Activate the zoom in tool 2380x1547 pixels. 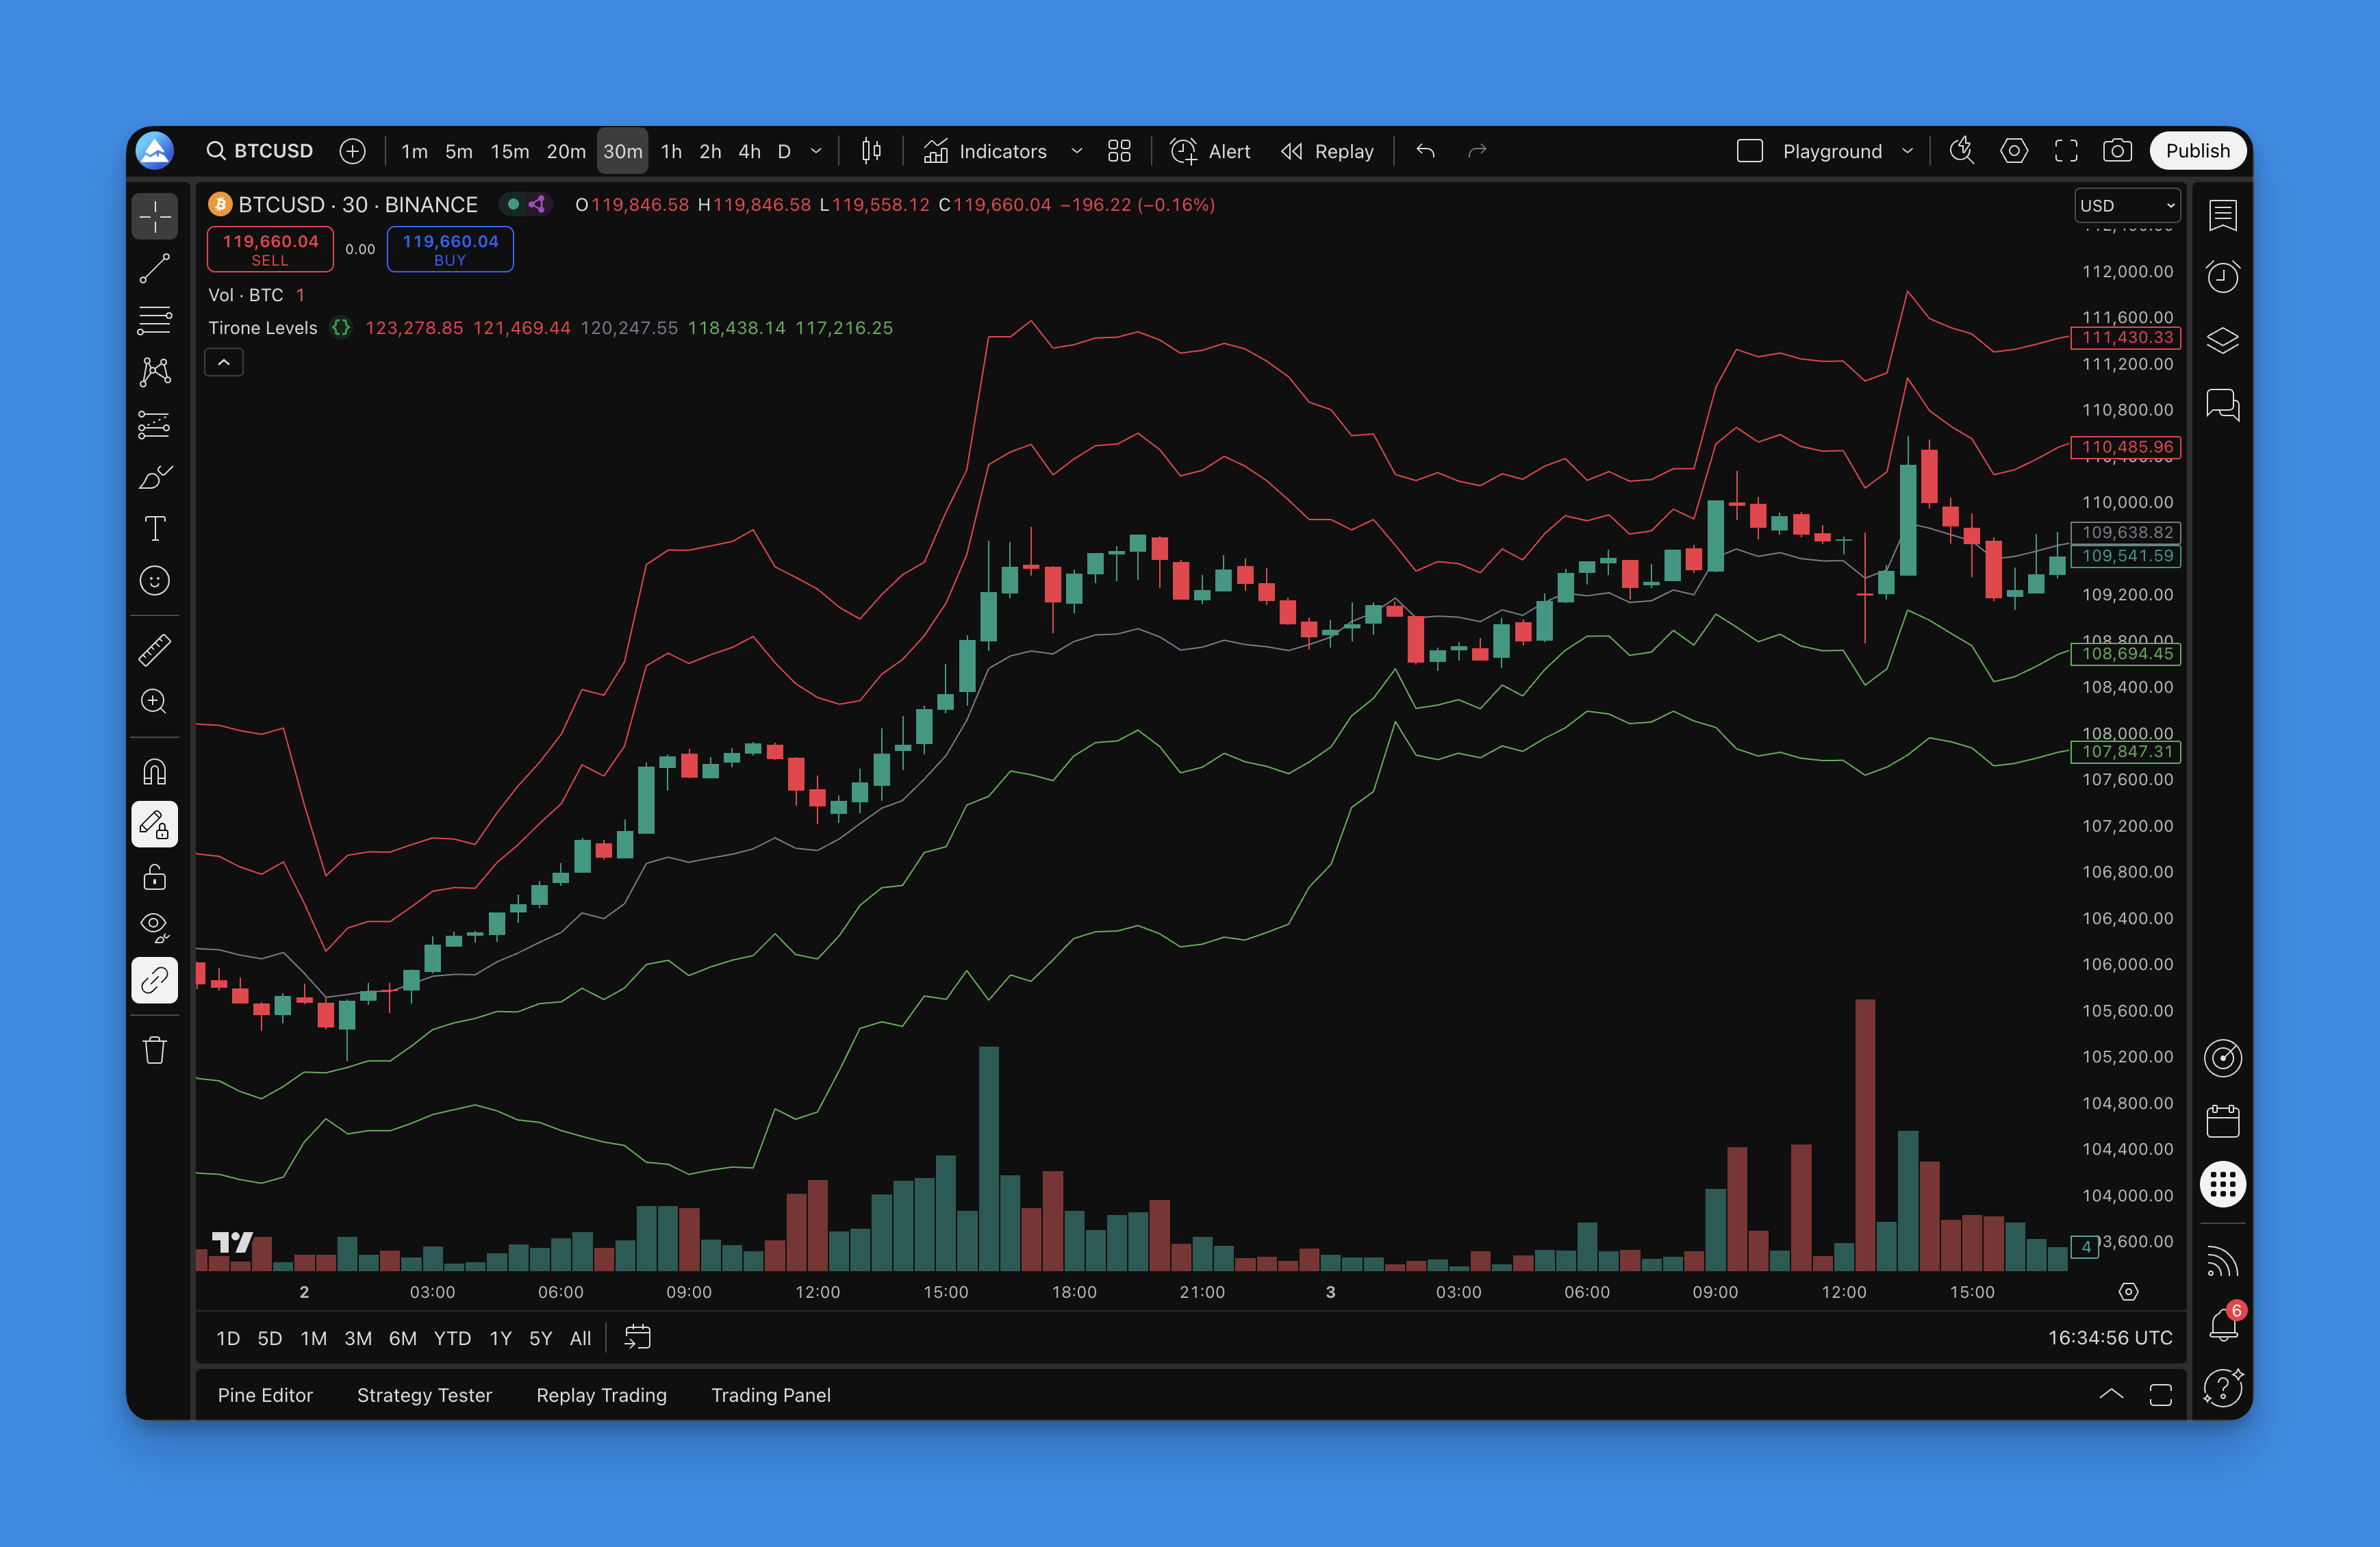(x=154, y=702)
